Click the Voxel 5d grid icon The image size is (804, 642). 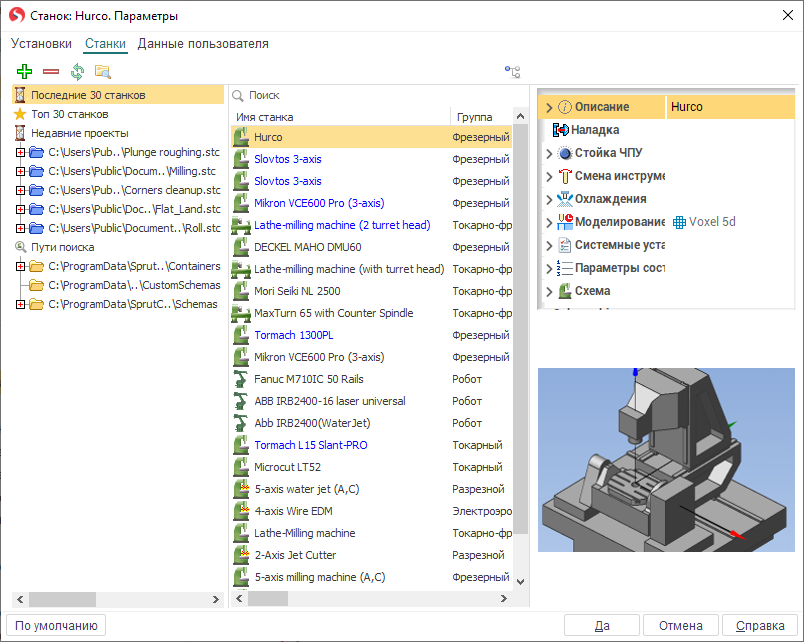point(680,222)
